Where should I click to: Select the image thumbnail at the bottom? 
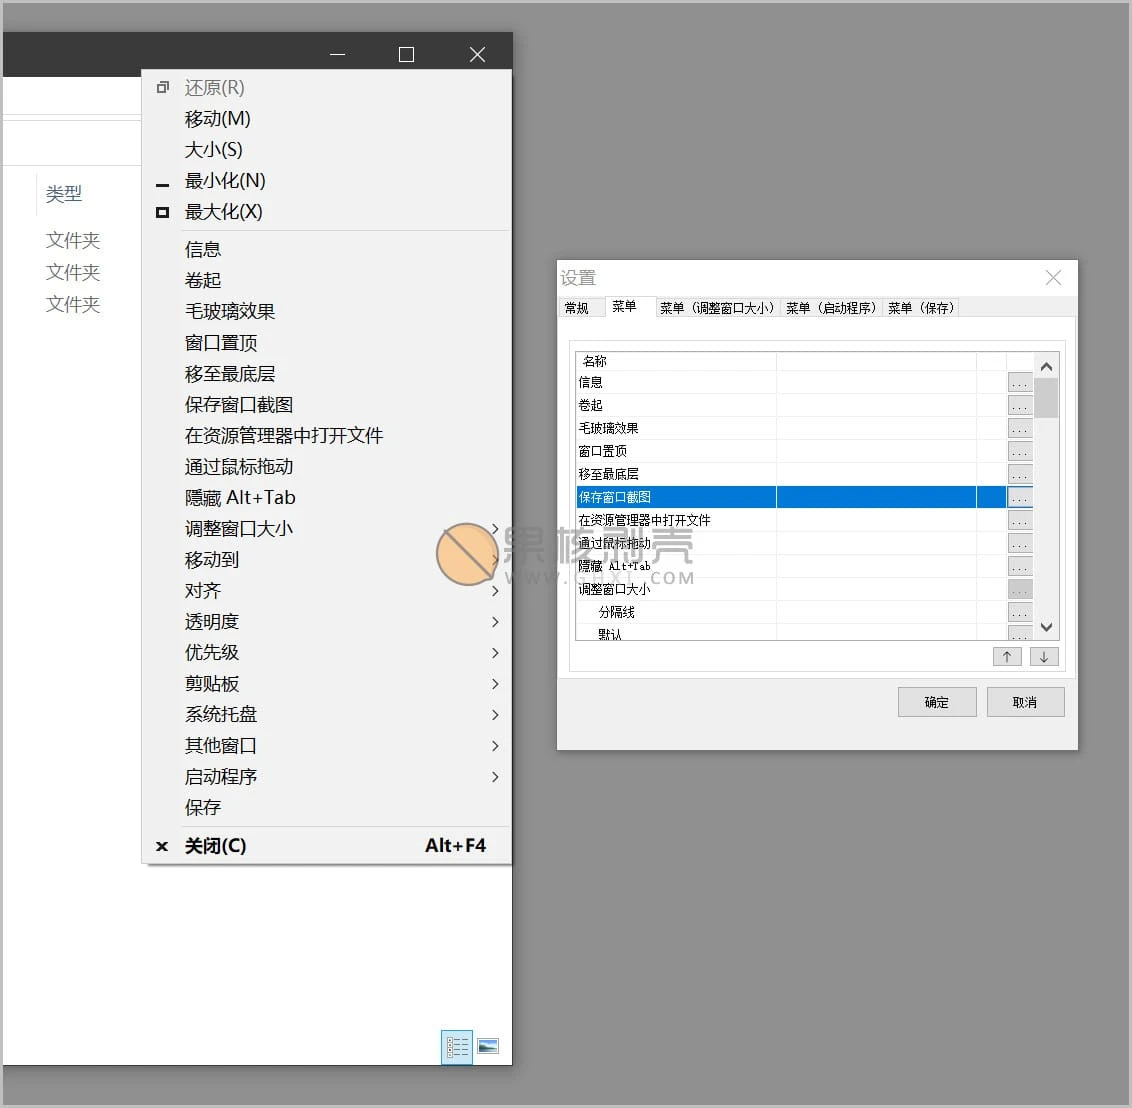(488, 1046)
